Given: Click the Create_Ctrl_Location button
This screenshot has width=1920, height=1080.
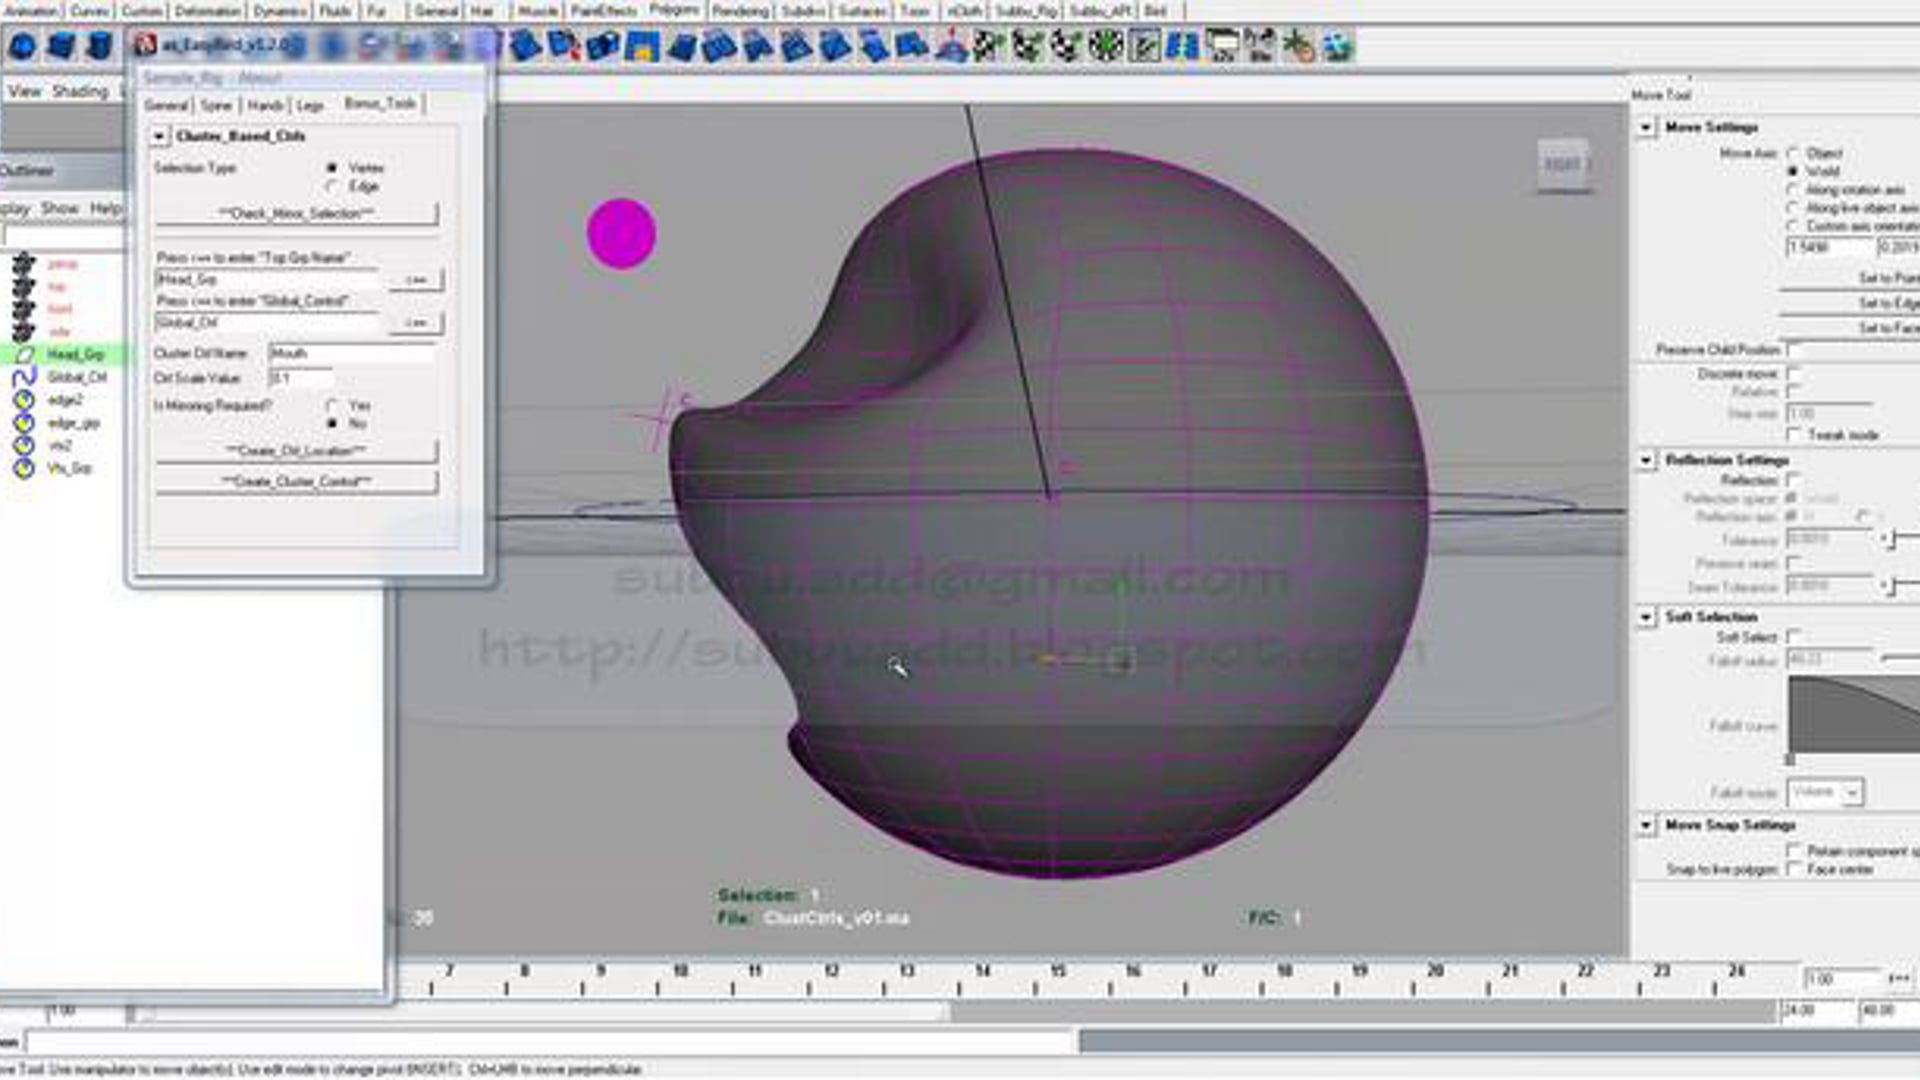Looking at the screenshot, I should tap(296, 451).
